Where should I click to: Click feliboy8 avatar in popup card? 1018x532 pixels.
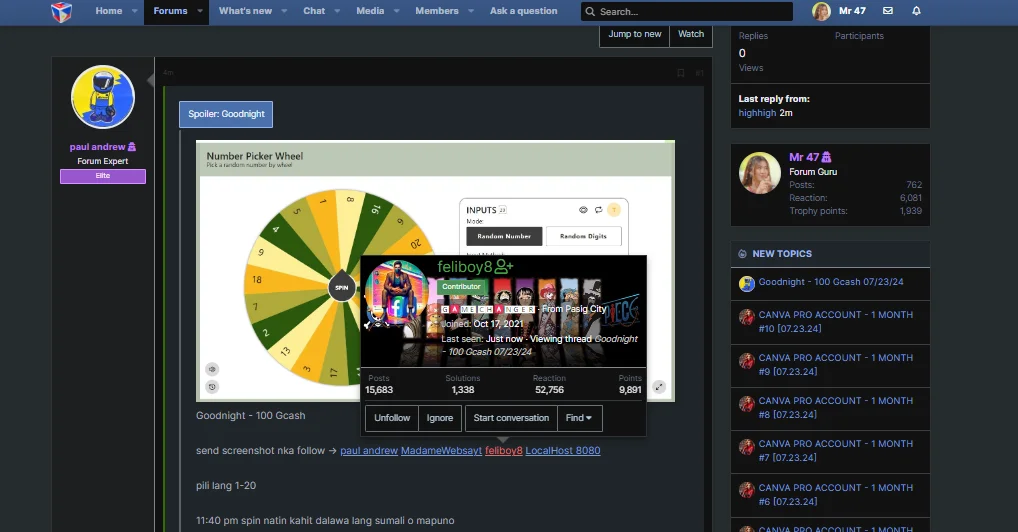click(396, 293)
